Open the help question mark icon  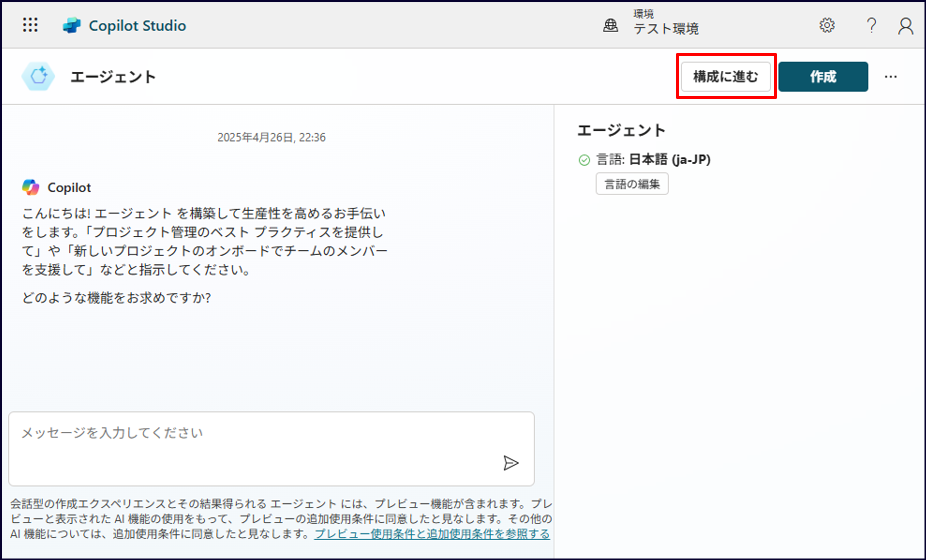click(871, 25)
